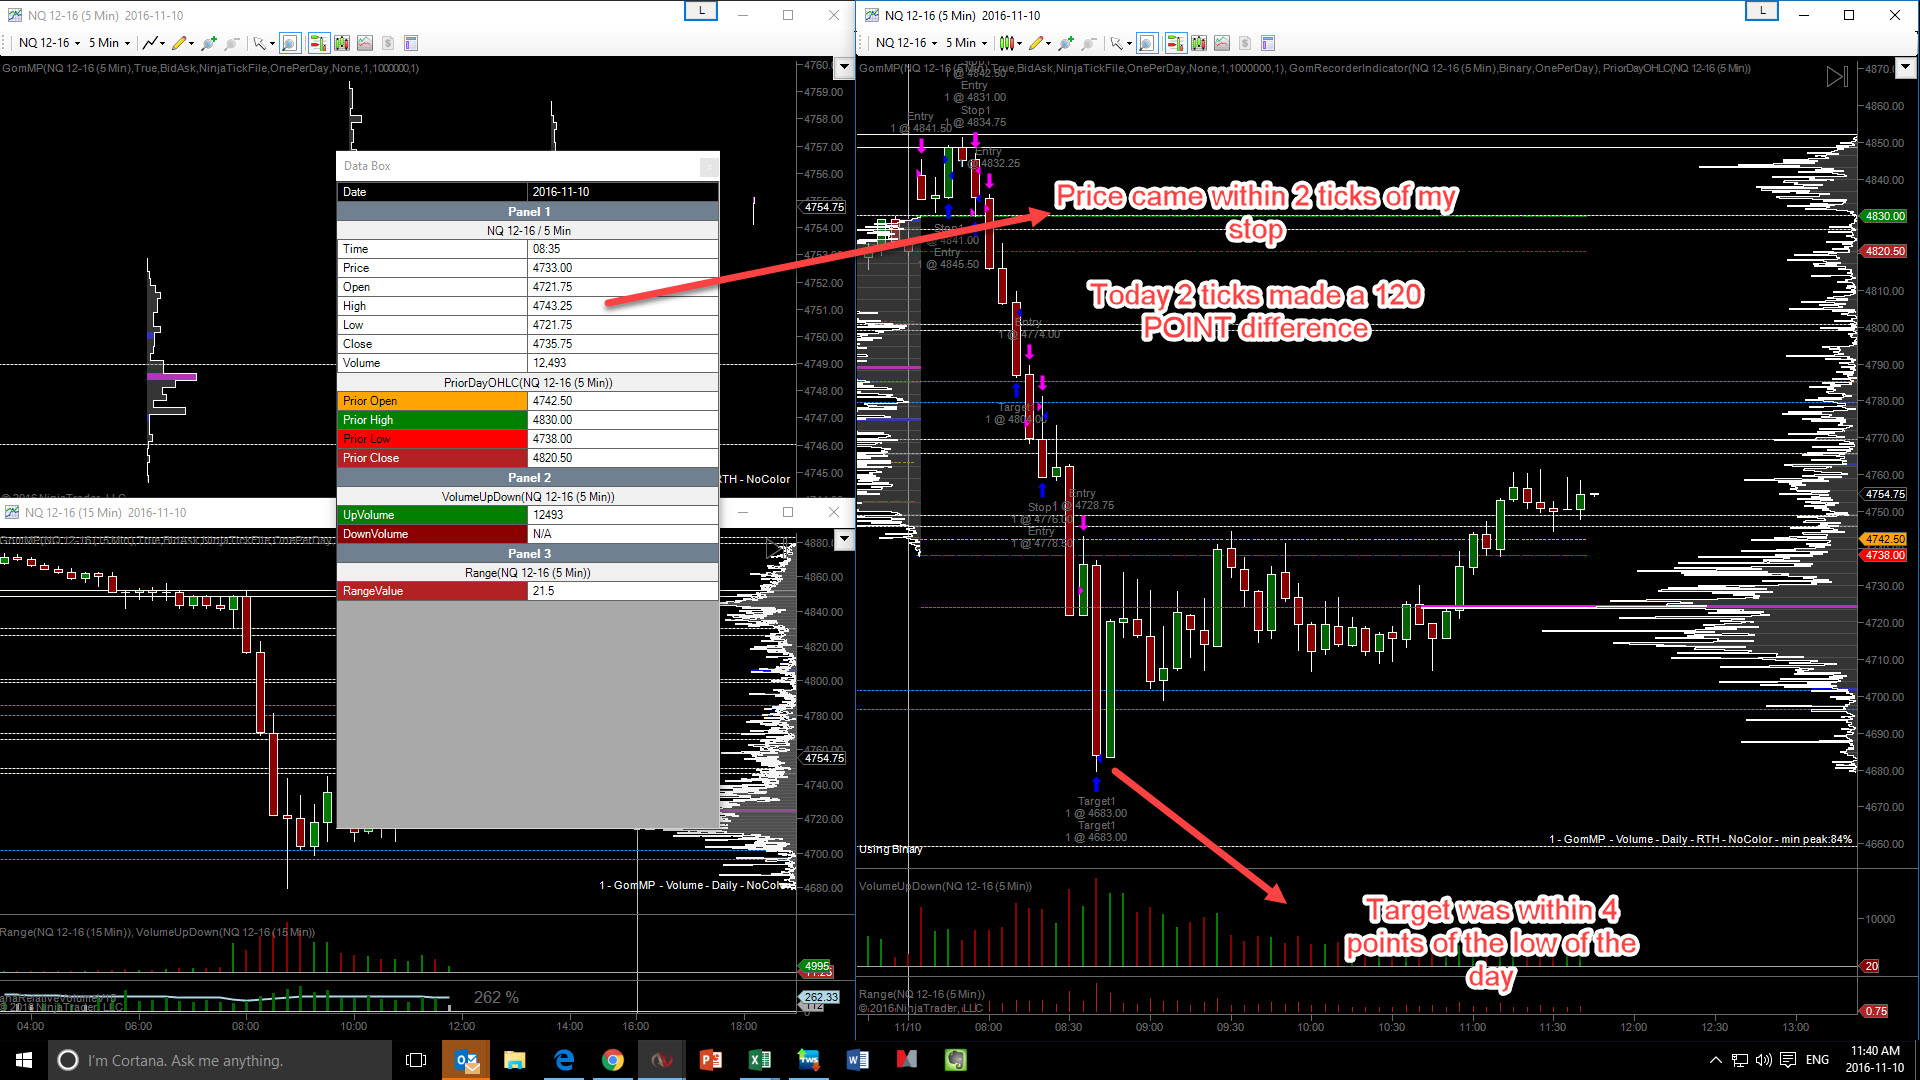Open line chart style menu in left chart
The width and height of the screenshot is (1920, 1080).
(153, 43)
